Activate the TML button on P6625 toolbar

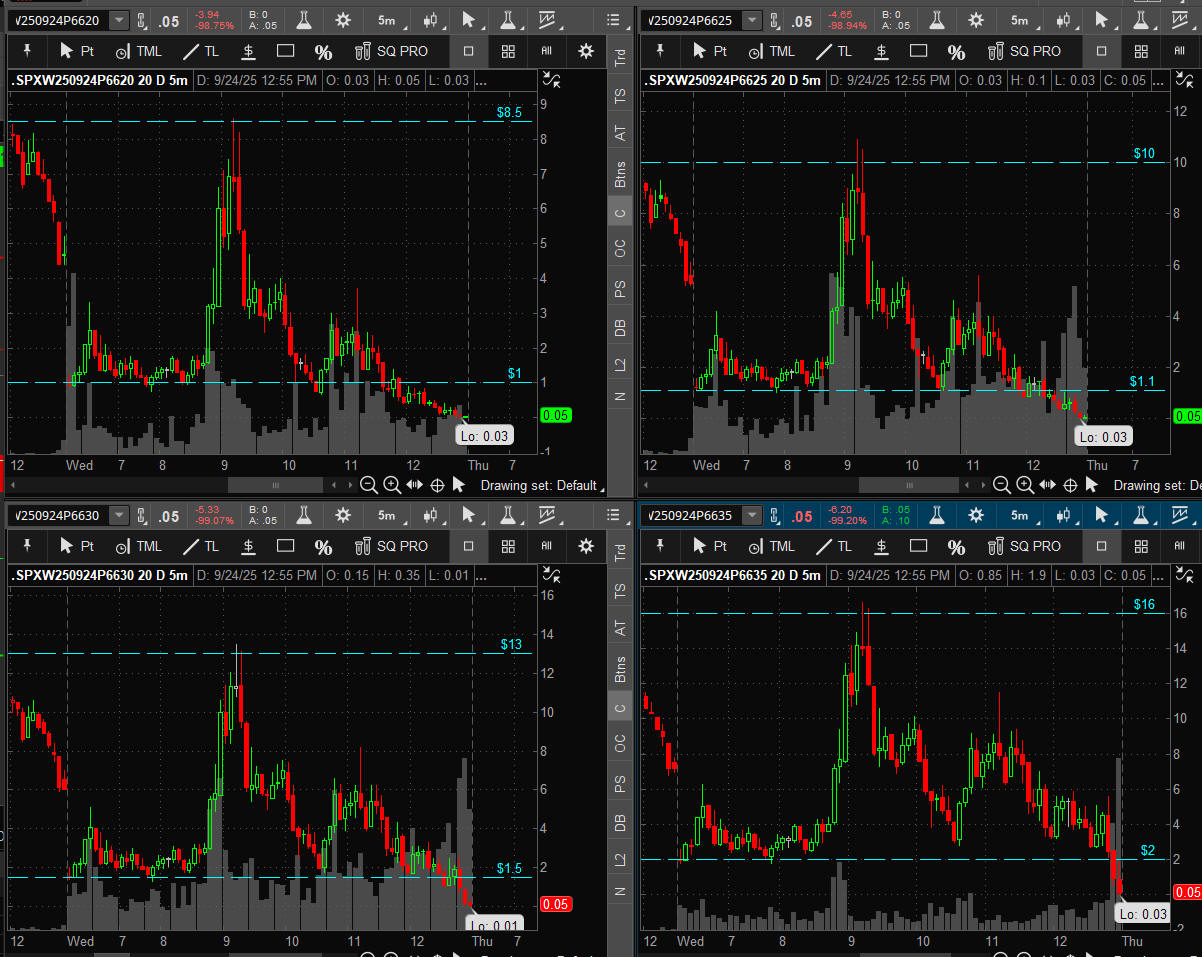click(x=771, y=51)
